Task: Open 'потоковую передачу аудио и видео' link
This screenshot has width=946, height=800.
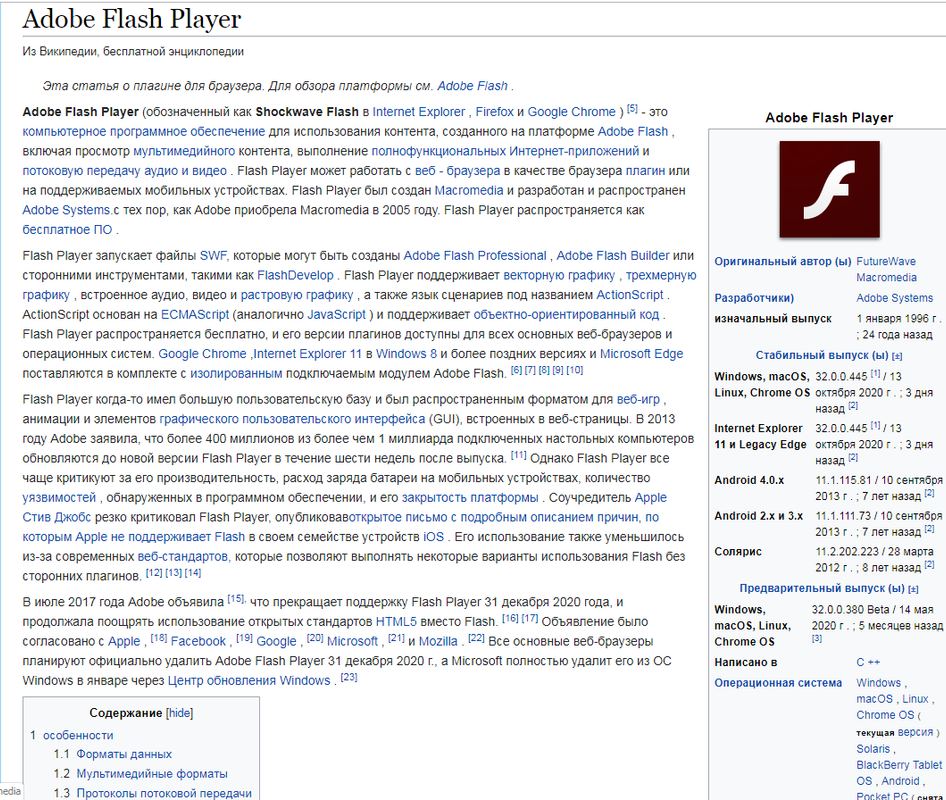Action: coord(124,171)
